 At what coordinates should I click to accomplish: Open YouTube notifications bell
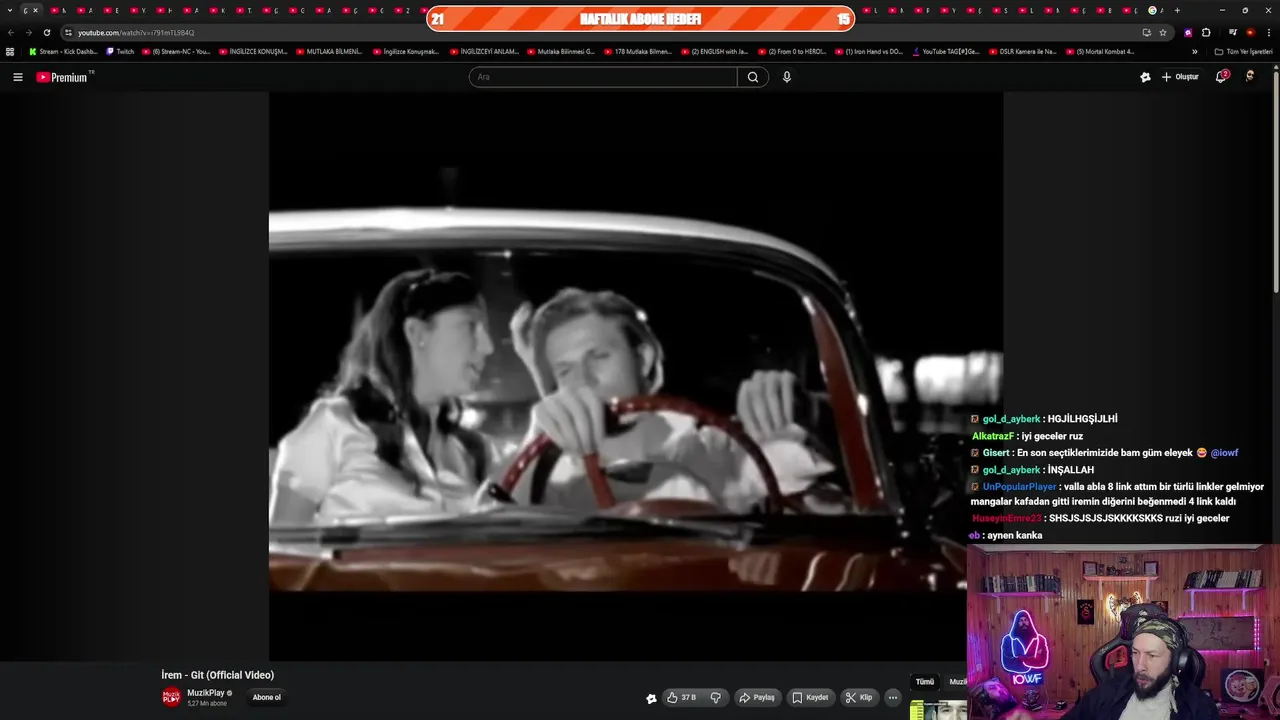pos(1221,77)
